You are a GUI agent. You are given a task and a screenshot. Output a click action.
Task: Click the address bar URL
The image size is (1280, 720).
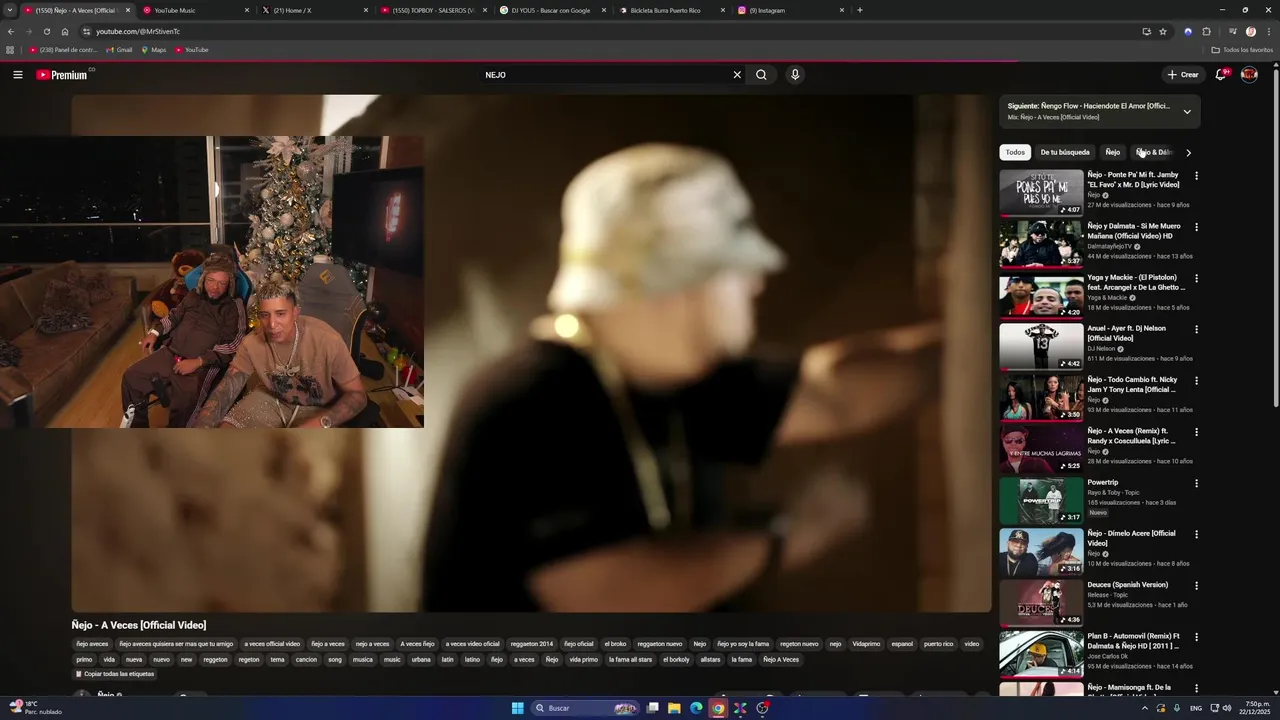click(x=138, y=31)
